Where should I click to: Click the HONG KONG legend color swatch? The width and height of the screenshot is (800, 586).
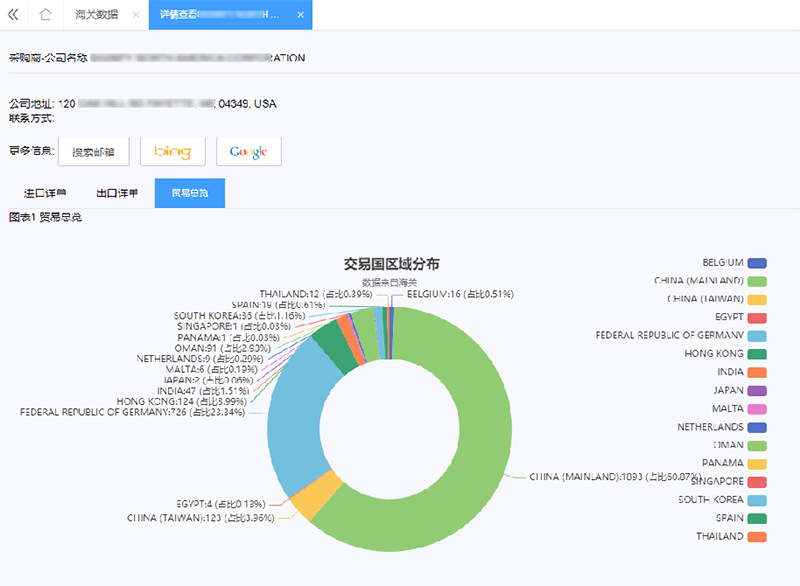pos(756,354)
